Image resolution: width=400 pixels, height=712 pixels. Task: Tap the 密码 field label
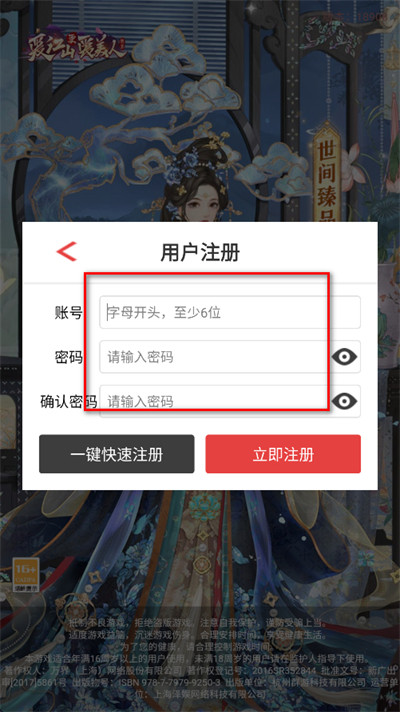[69, 357]
